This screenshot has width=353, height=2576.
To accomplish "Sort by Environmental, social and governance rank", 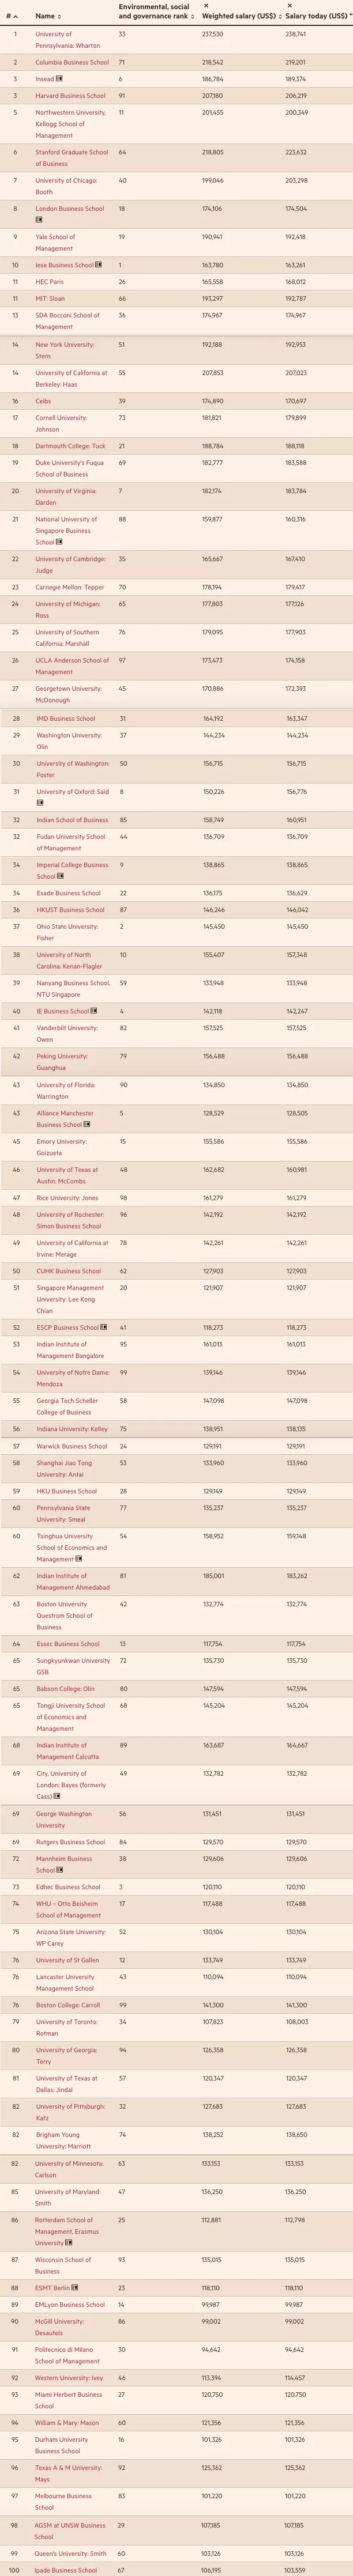I will (x=192, y=17).
